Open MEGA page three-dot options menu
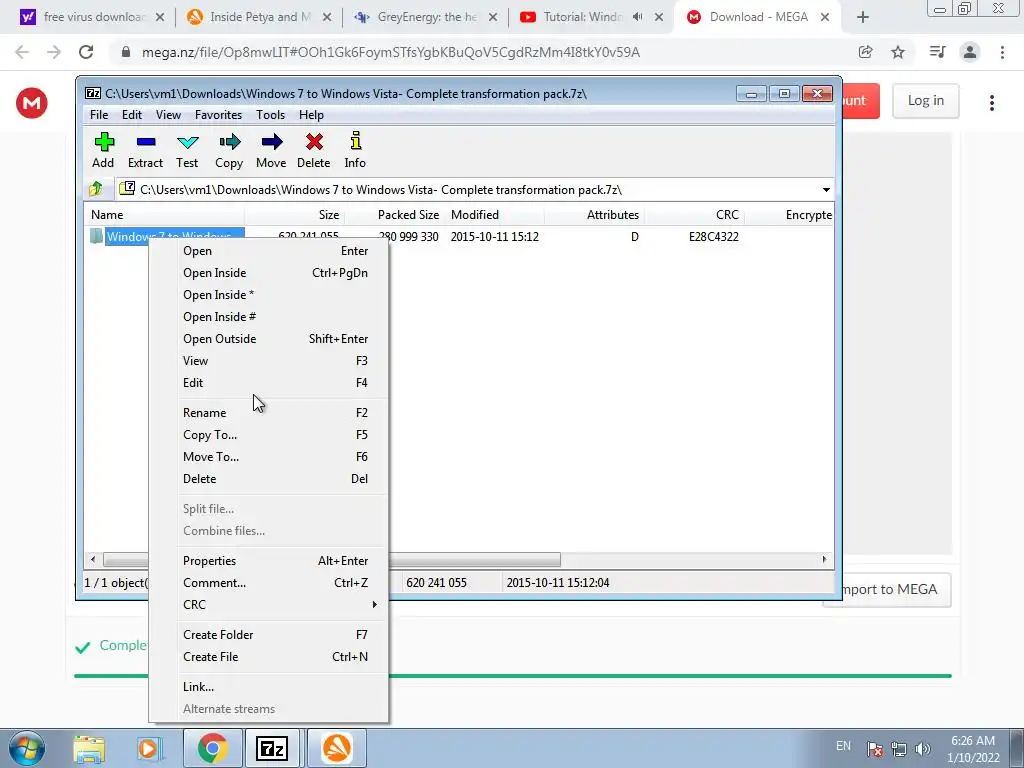The image size is (1024, 768). (991, 103)
